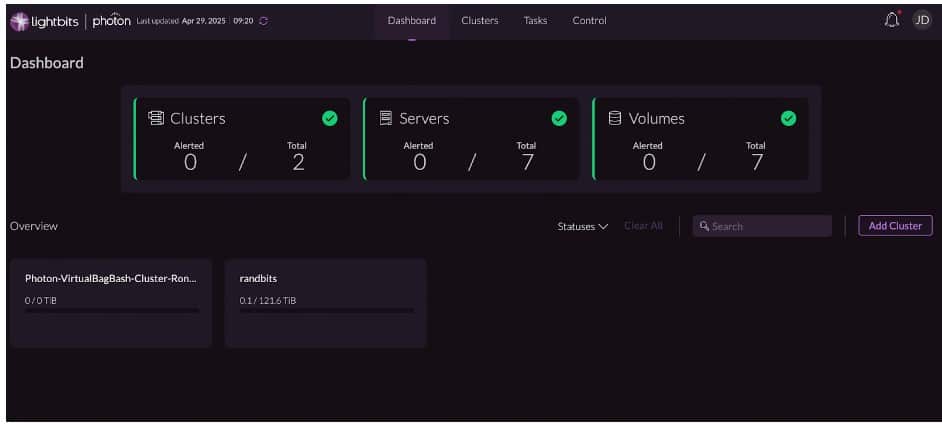
Task: Click the last updated date Apr 29, 2025
Action: coord(204,21)
